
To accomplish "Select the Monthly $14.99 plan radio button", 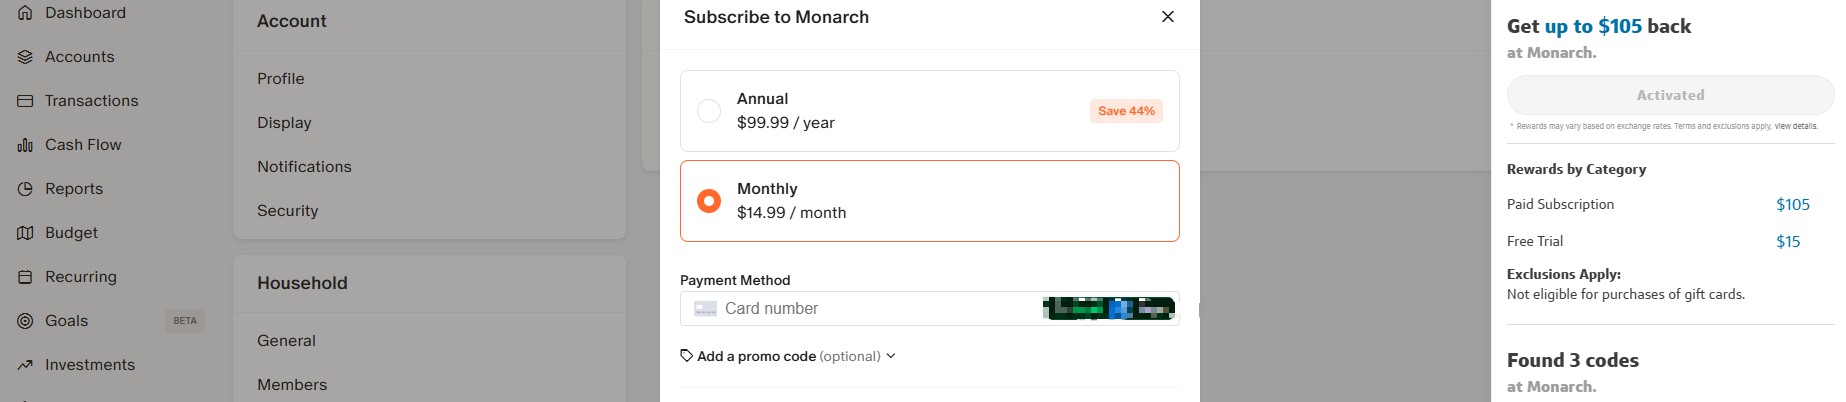I will click(709, 201).
